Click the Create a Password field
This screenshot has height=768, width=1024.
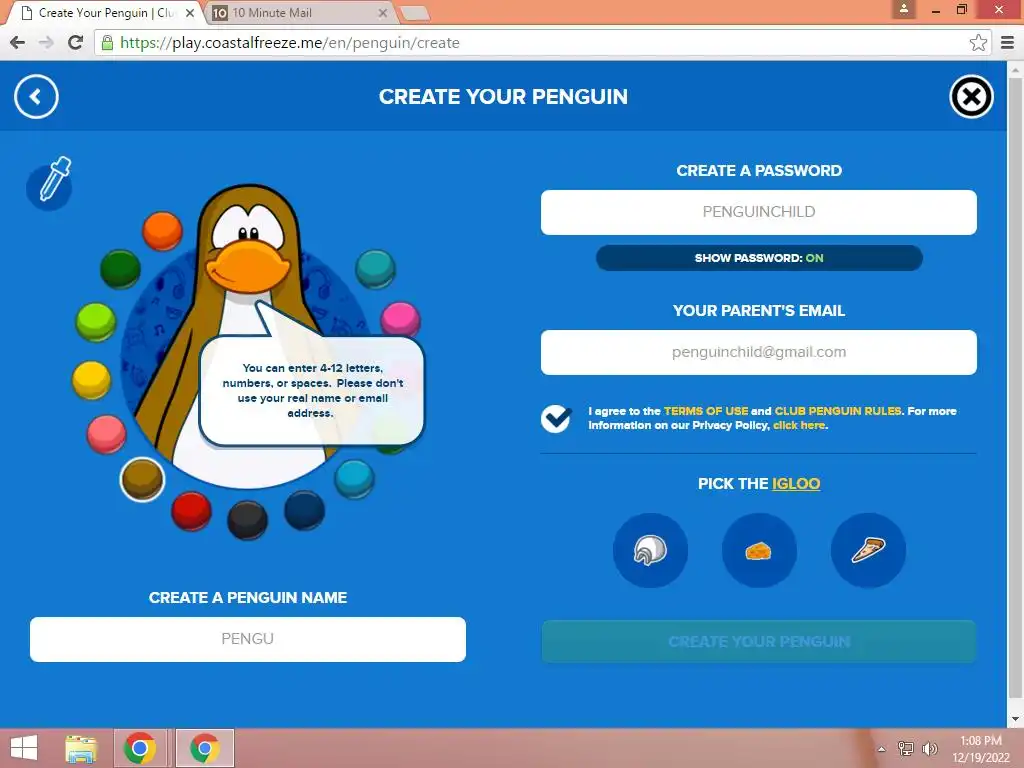click(758, 212)
